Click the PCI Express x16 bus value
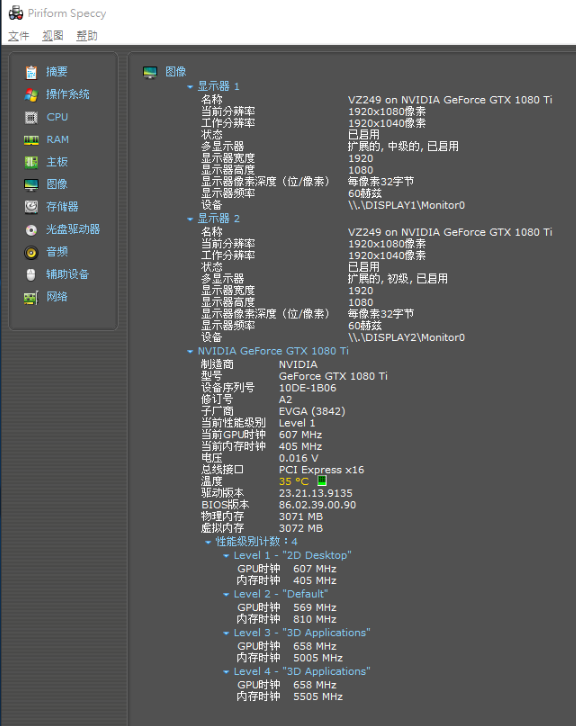Screen dimensions: 576x726 coord(321,470)
